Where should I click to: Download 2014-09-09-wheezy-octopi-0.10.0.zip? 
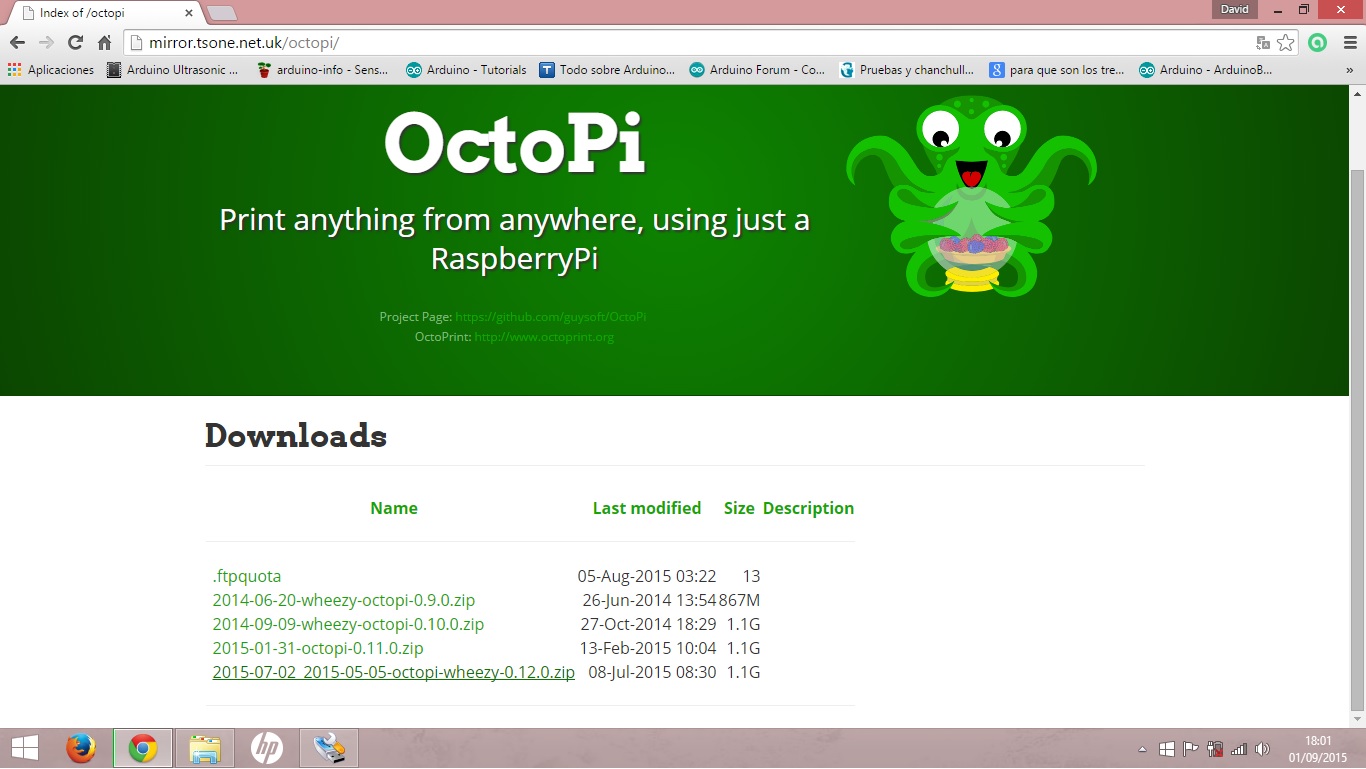[348, 624]
